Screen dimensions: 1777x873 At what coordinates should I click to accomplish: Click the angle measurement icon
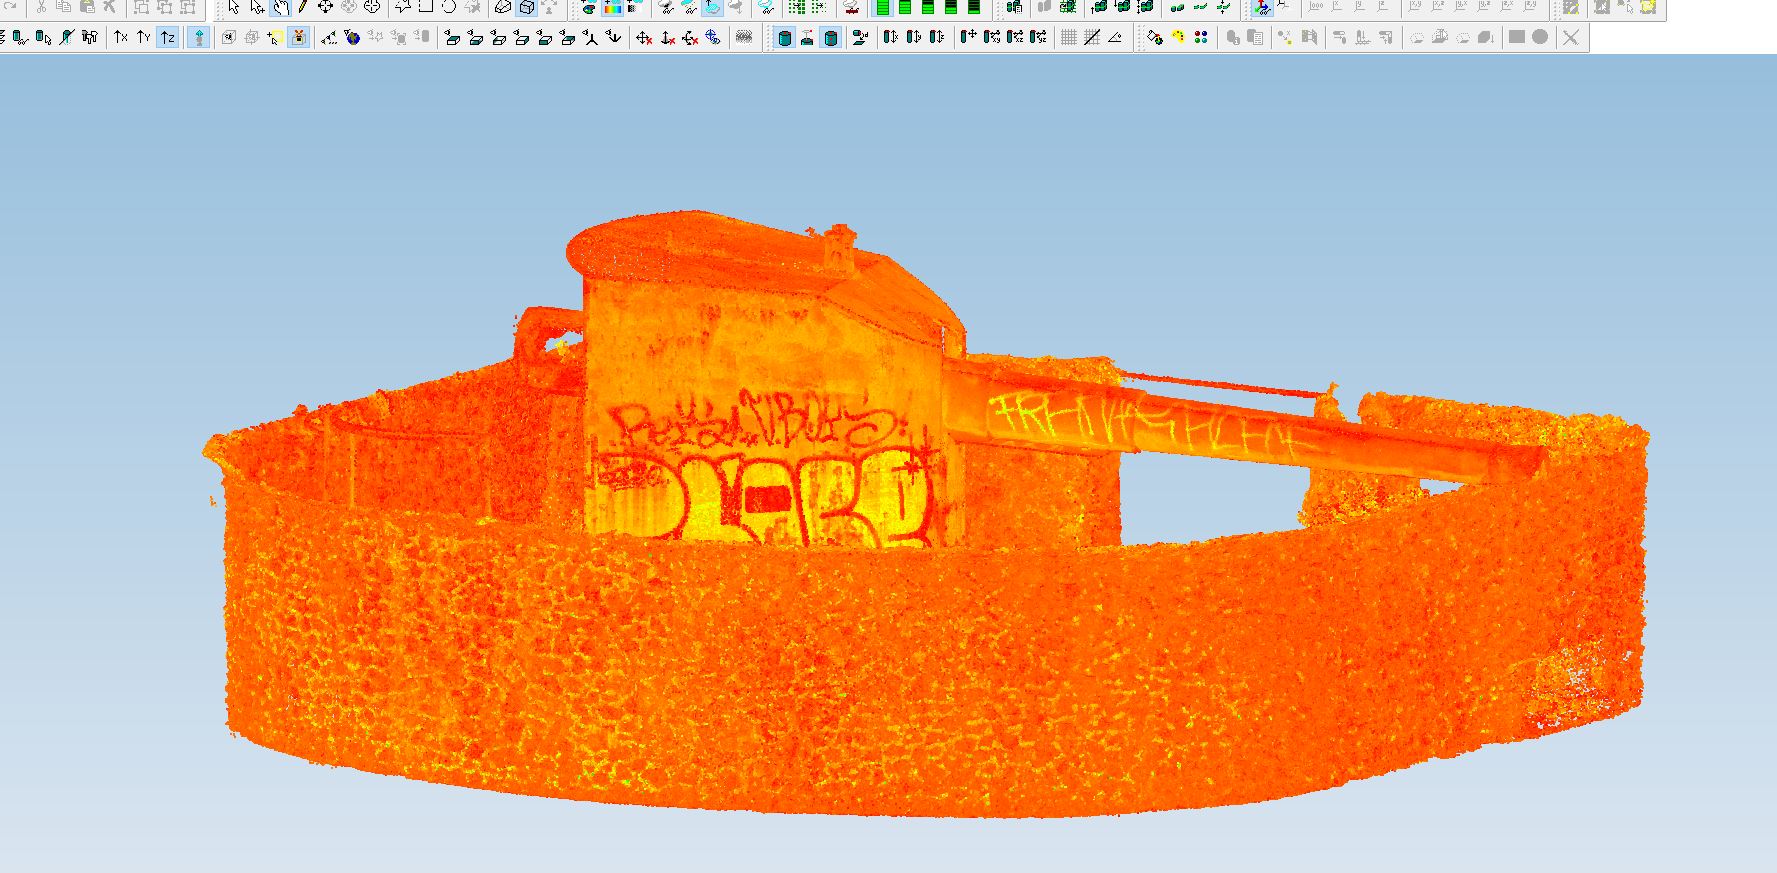[1115, 37]
